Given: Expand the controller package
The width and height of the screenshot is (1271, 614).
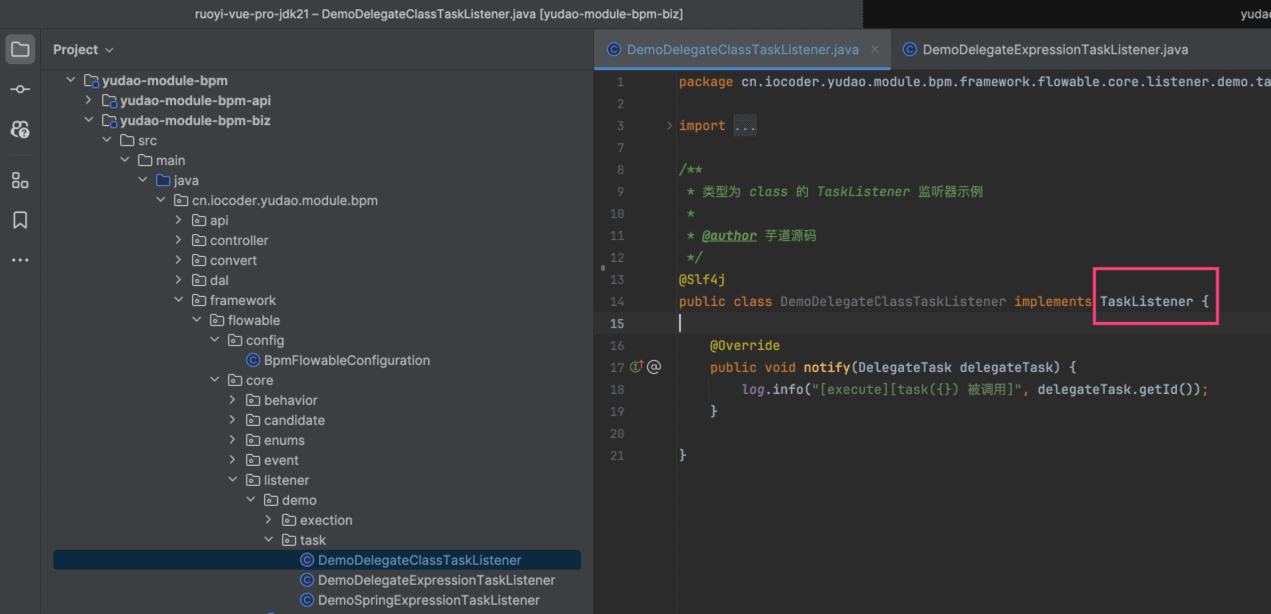Looking at the screenshot, I should pyautogui.click(x=179, y=241).
